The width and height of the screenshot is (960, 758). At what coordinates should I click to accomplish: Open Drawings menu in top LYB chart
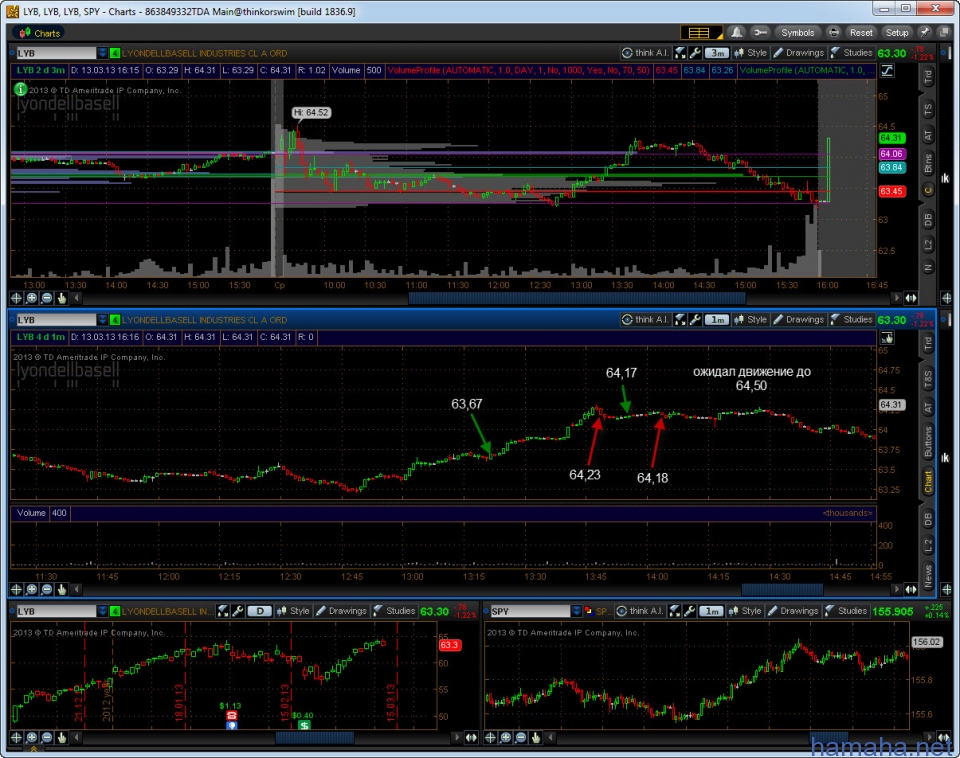(798, 53)
